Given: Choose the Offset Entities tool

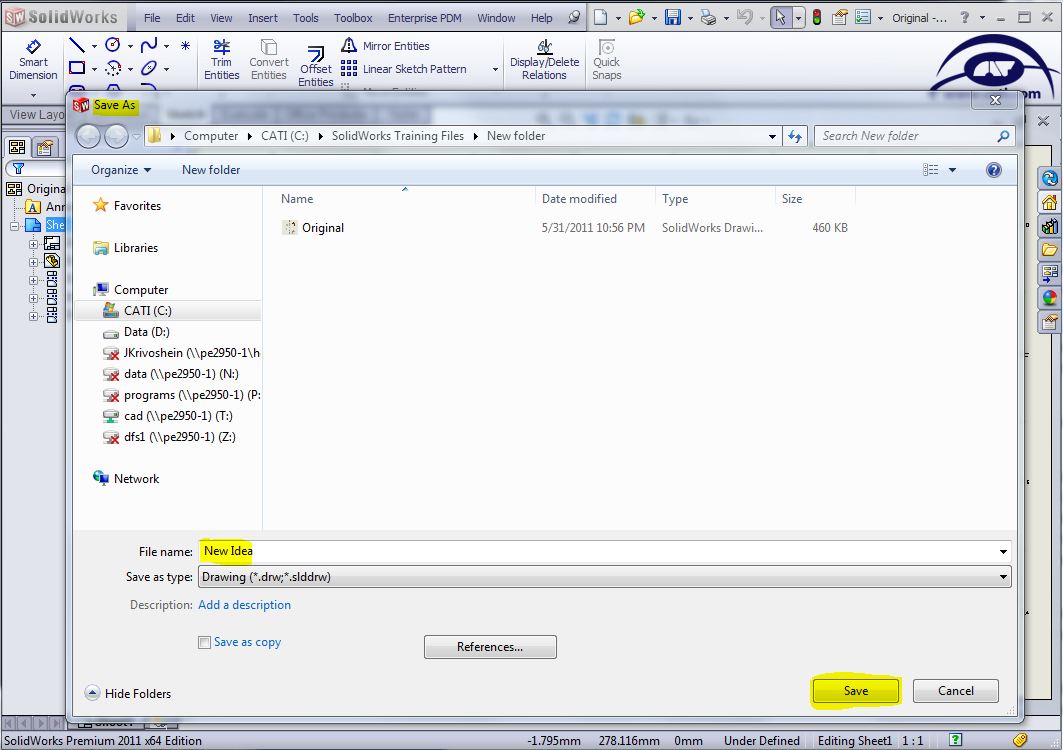Looking at the screenshot, I should (316, 66).
